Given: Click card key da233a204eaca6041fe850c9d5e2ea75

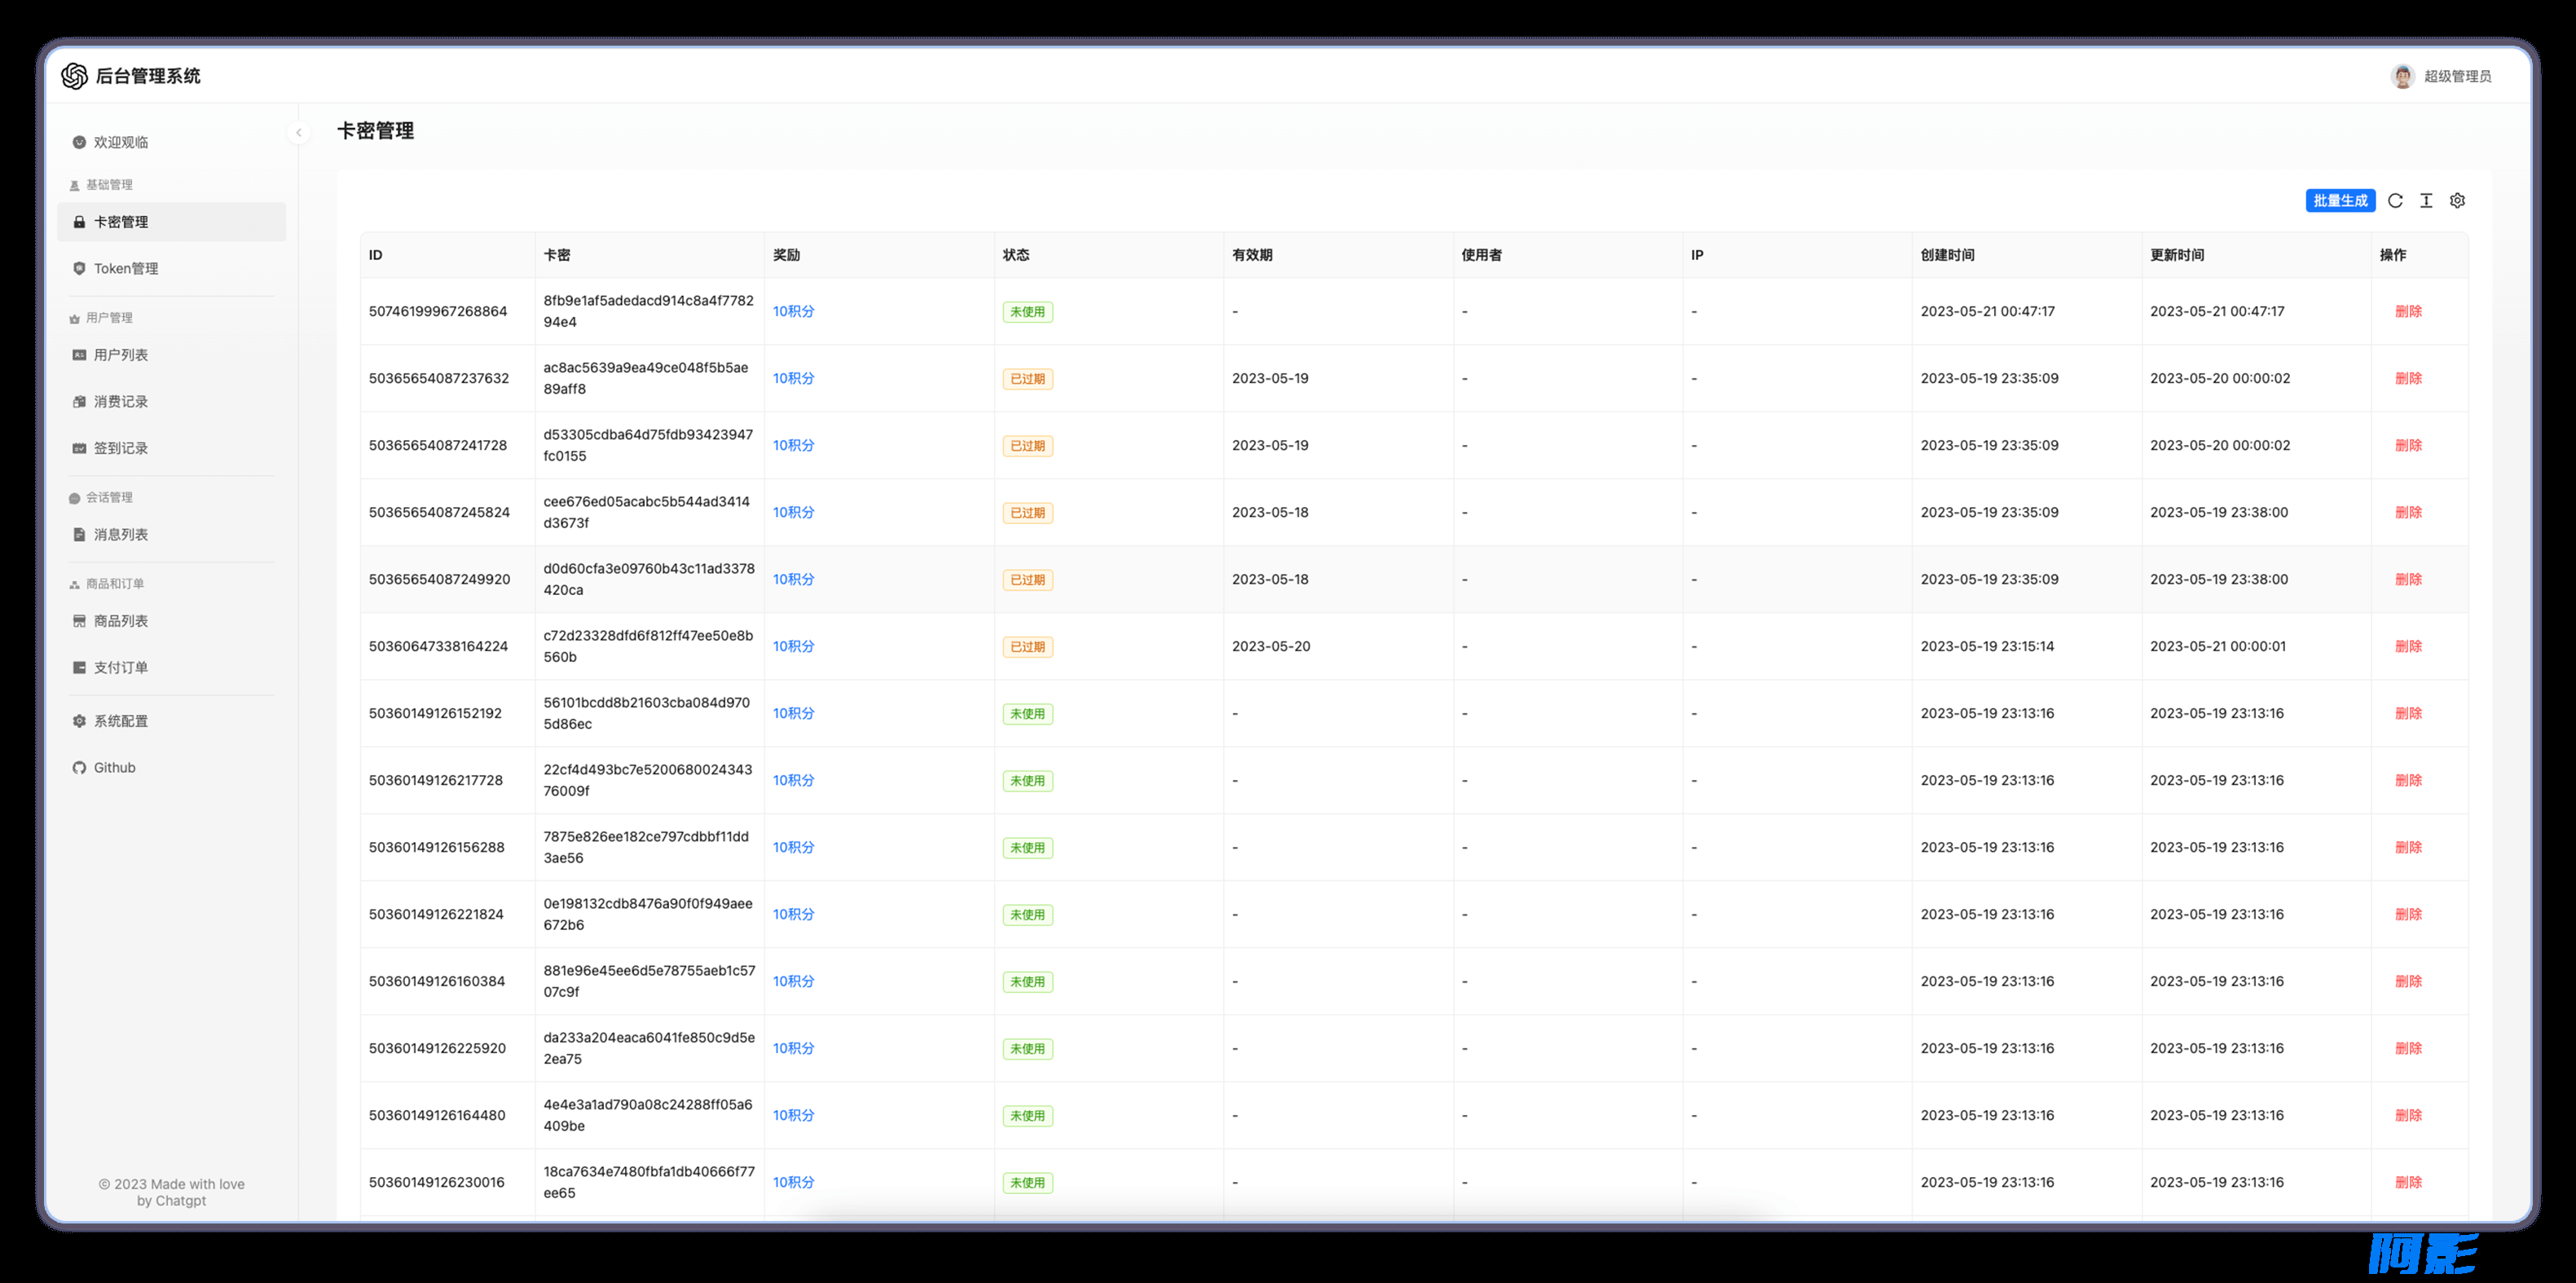Looking at the screenshot, I should point(649,1048).
